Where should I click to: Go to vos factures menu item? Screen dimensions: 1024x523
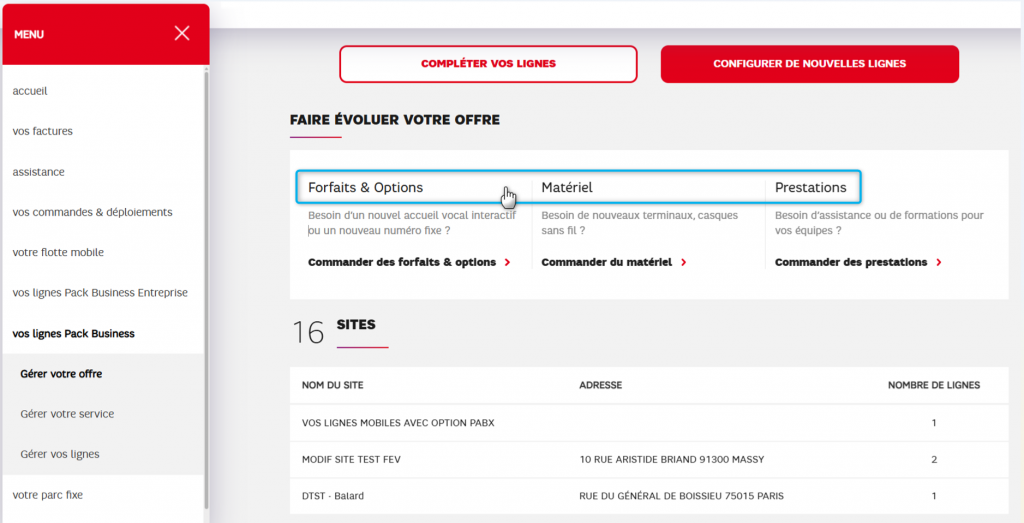[43, 131]
